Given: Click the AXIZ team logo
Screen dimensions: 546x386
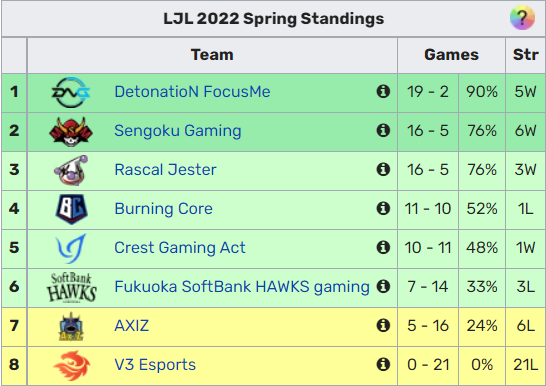Looking at the screenshot, I should 71,326.
